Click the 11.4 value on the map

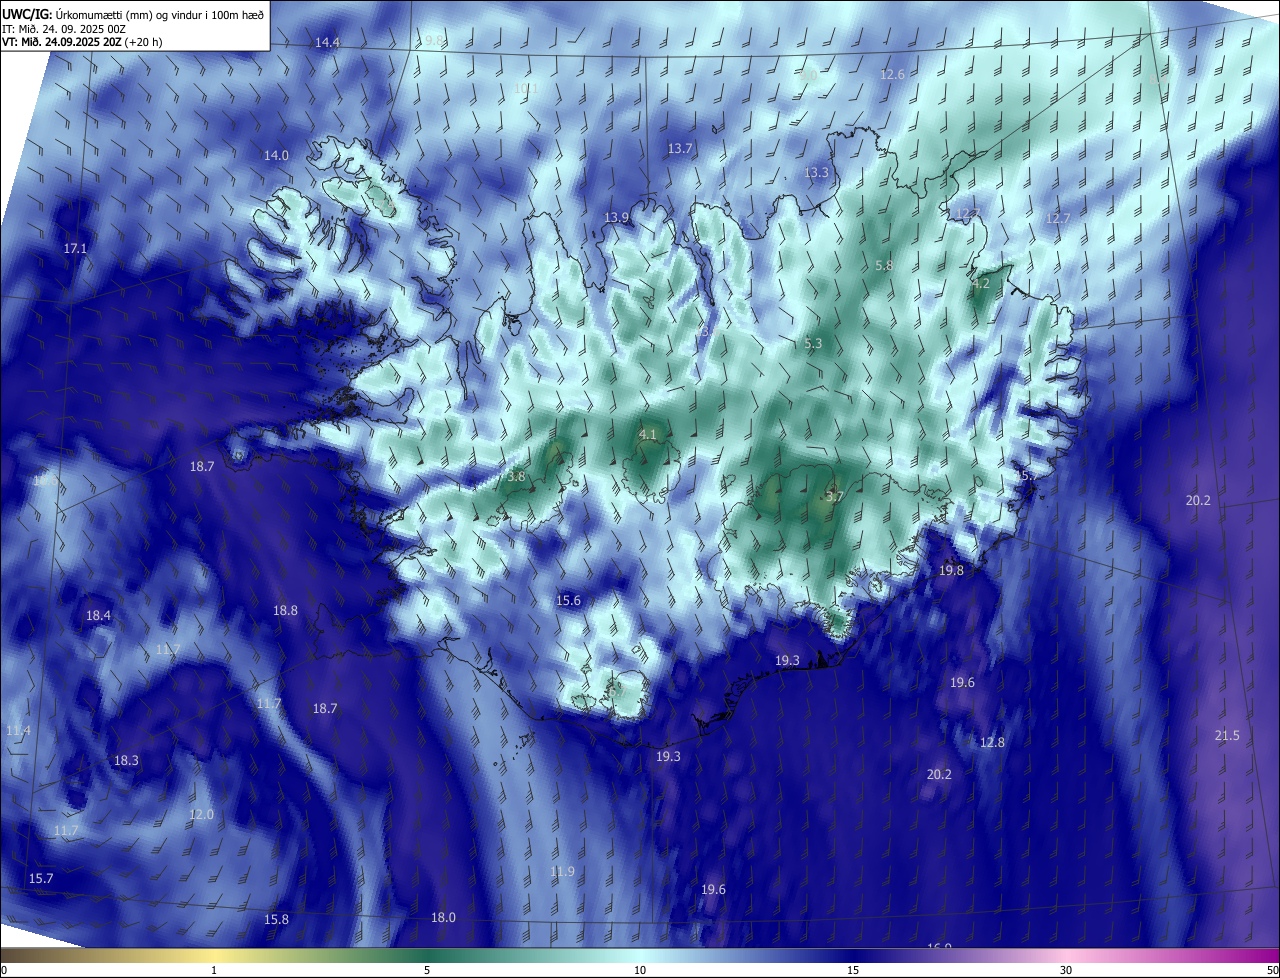(18, 730)
